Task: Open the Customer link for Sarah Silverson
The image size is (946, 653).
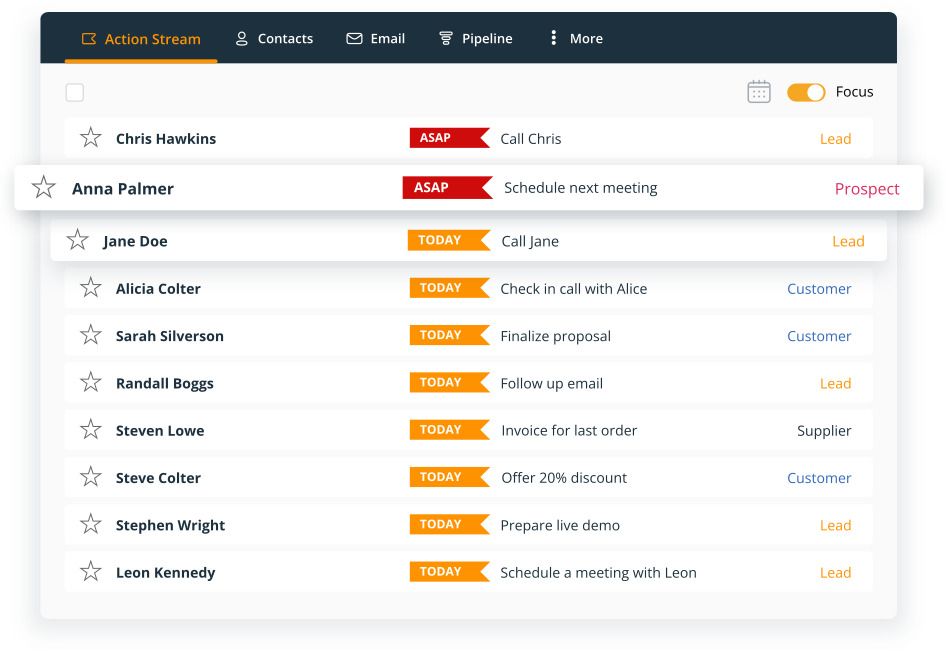Action: [819, 336]
